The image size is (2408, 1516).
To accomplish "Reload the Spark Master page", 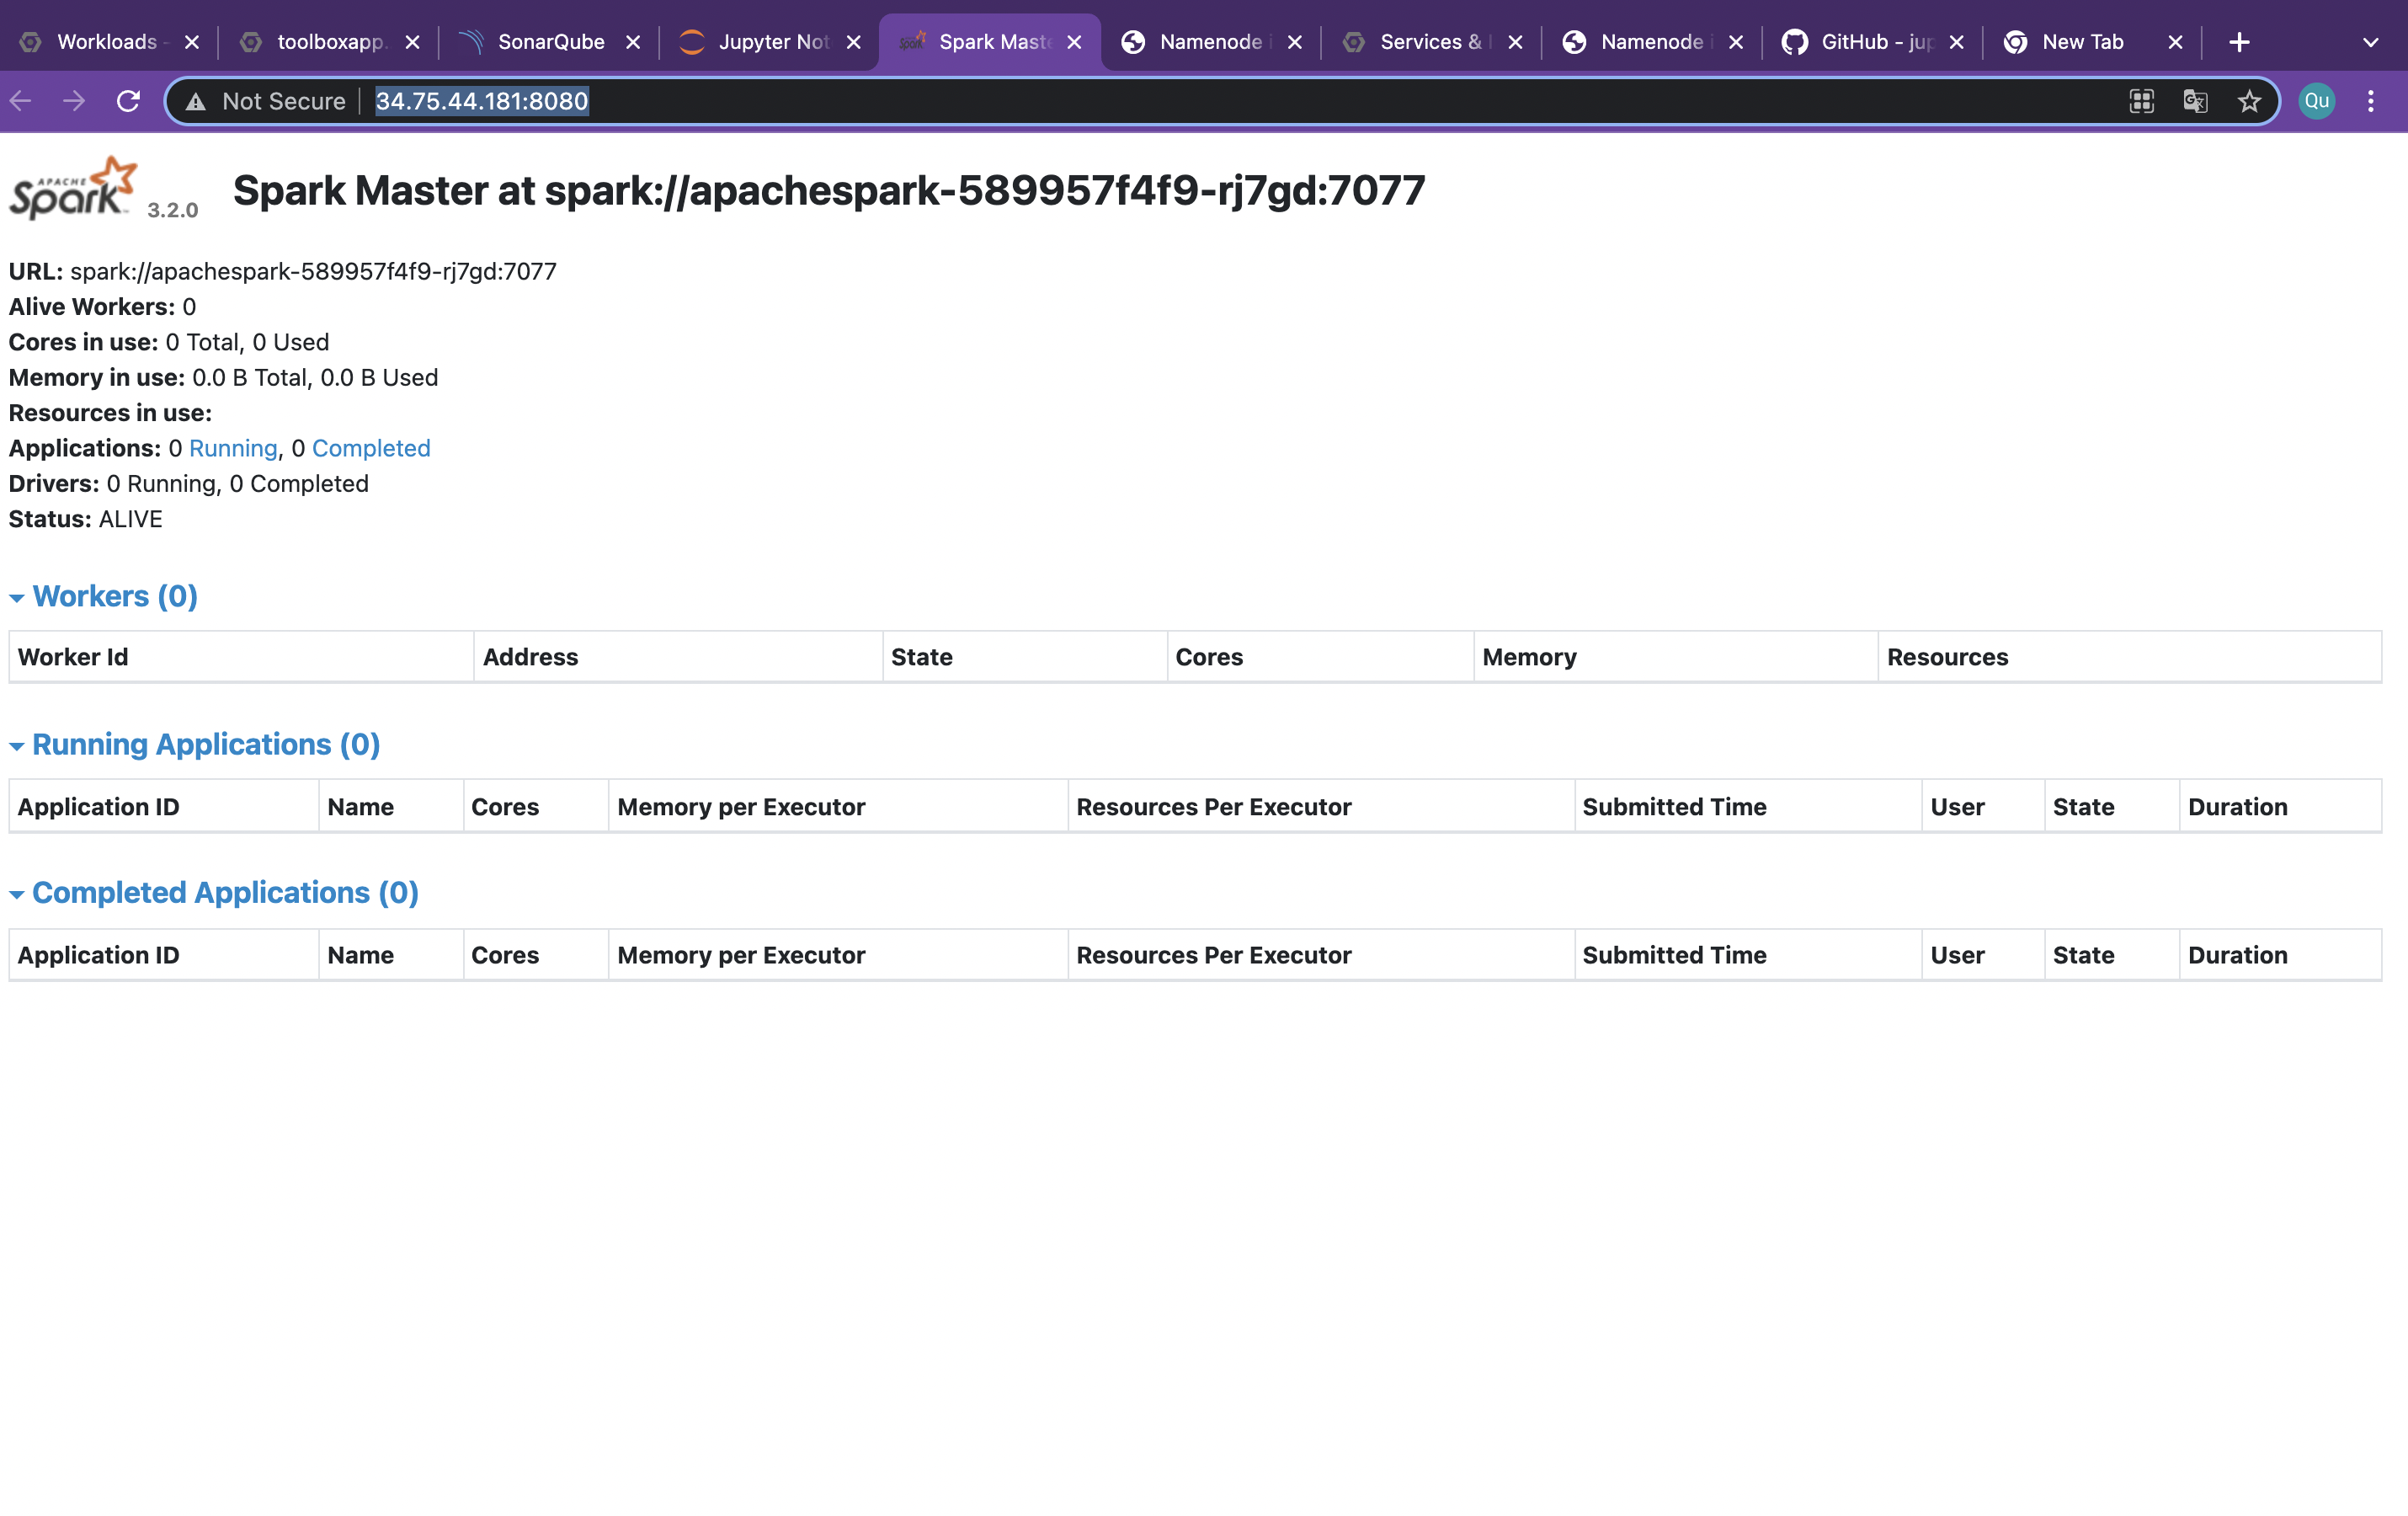I will coord(128,100).
